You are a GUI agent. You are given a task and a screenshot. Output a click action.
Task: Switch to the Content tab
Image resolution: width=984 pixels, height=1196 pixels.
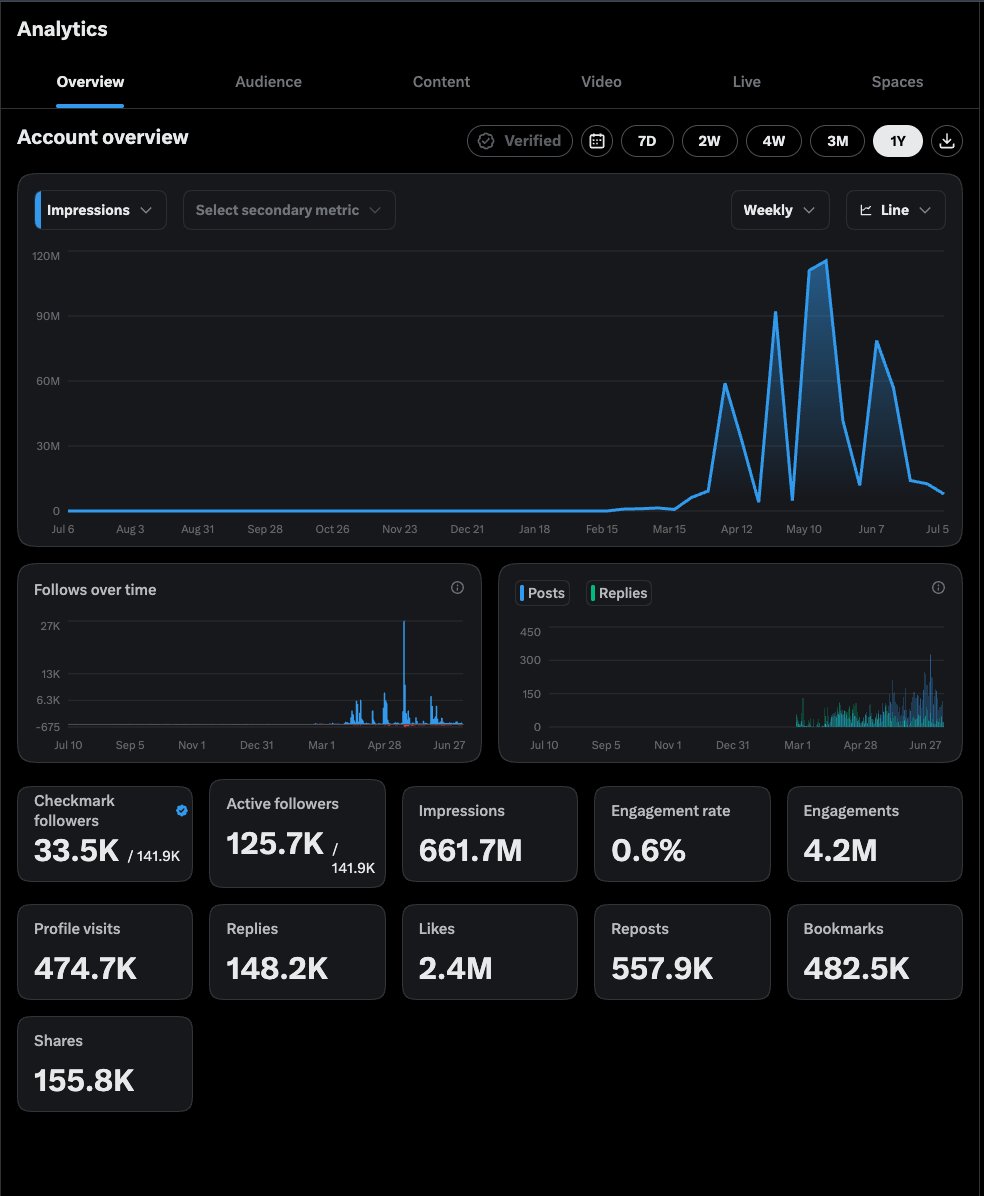tap(441, 82)
